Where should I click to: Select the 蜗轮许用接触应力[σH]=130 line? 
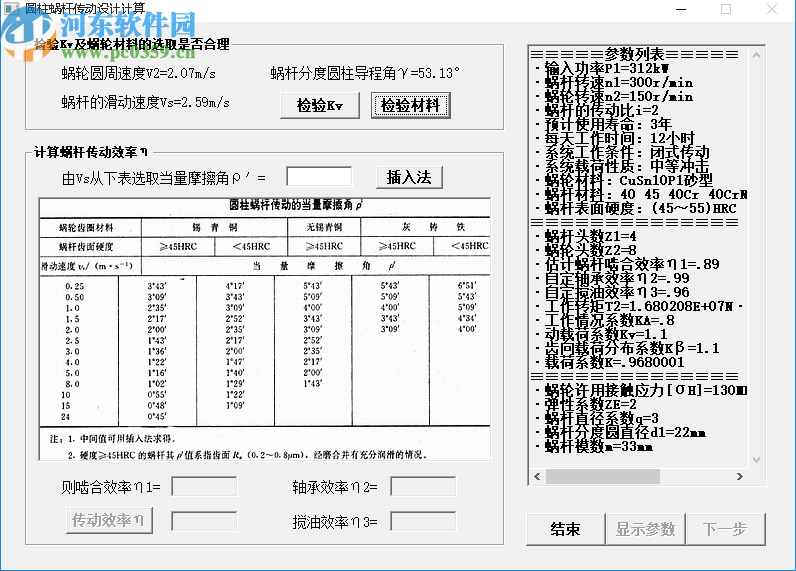641,390
